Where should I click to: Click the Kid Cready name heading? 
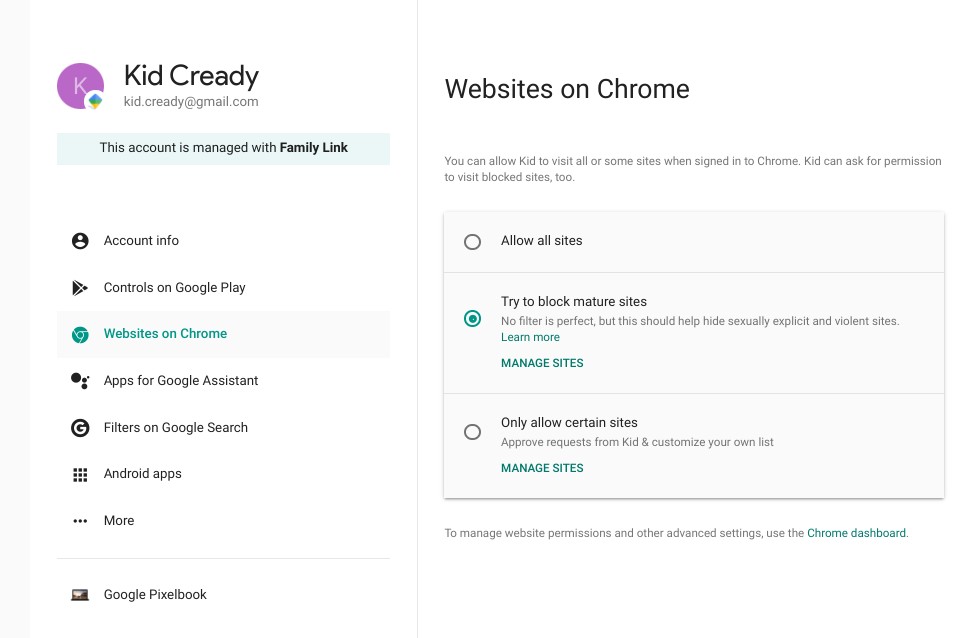coord(191,75)
